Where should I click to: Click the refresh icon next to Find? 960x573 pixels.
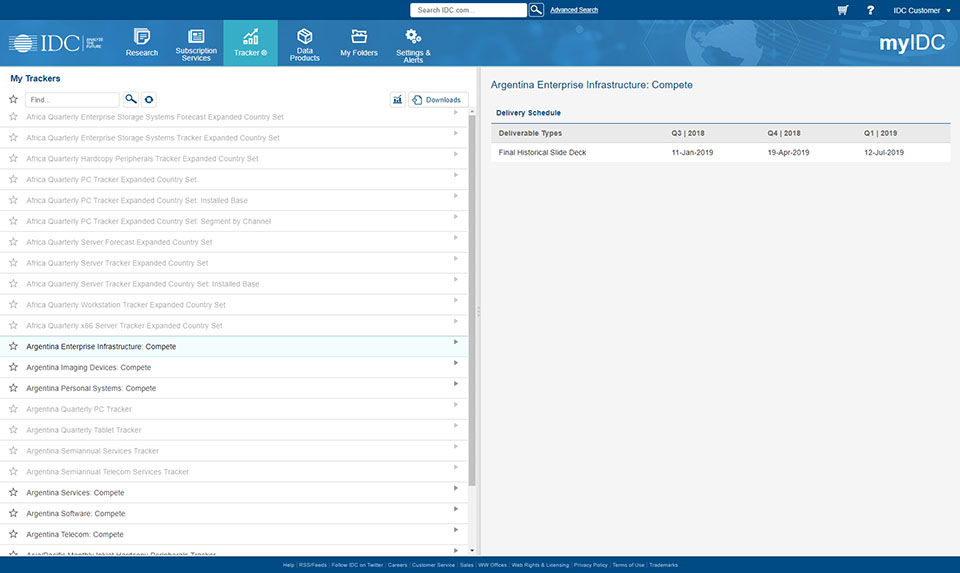(149, 99)
